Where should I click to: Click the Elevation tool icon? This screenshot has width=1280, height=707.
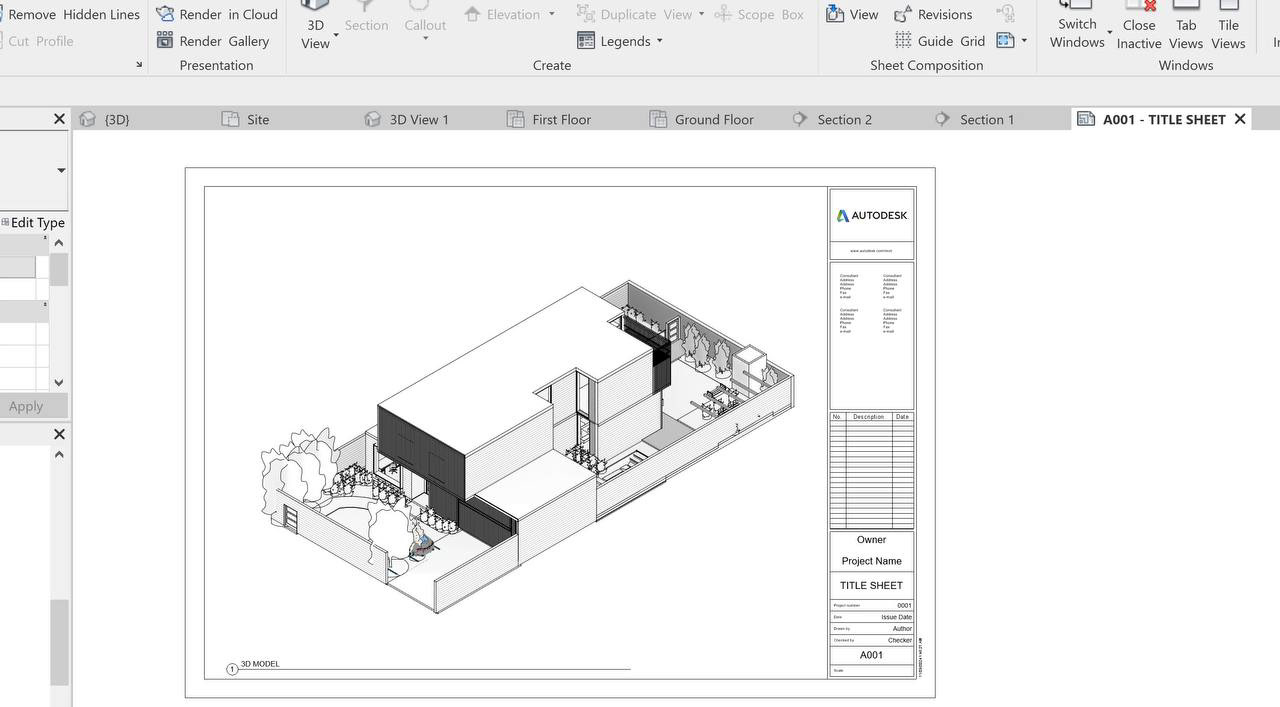click(x=473, y=14)
